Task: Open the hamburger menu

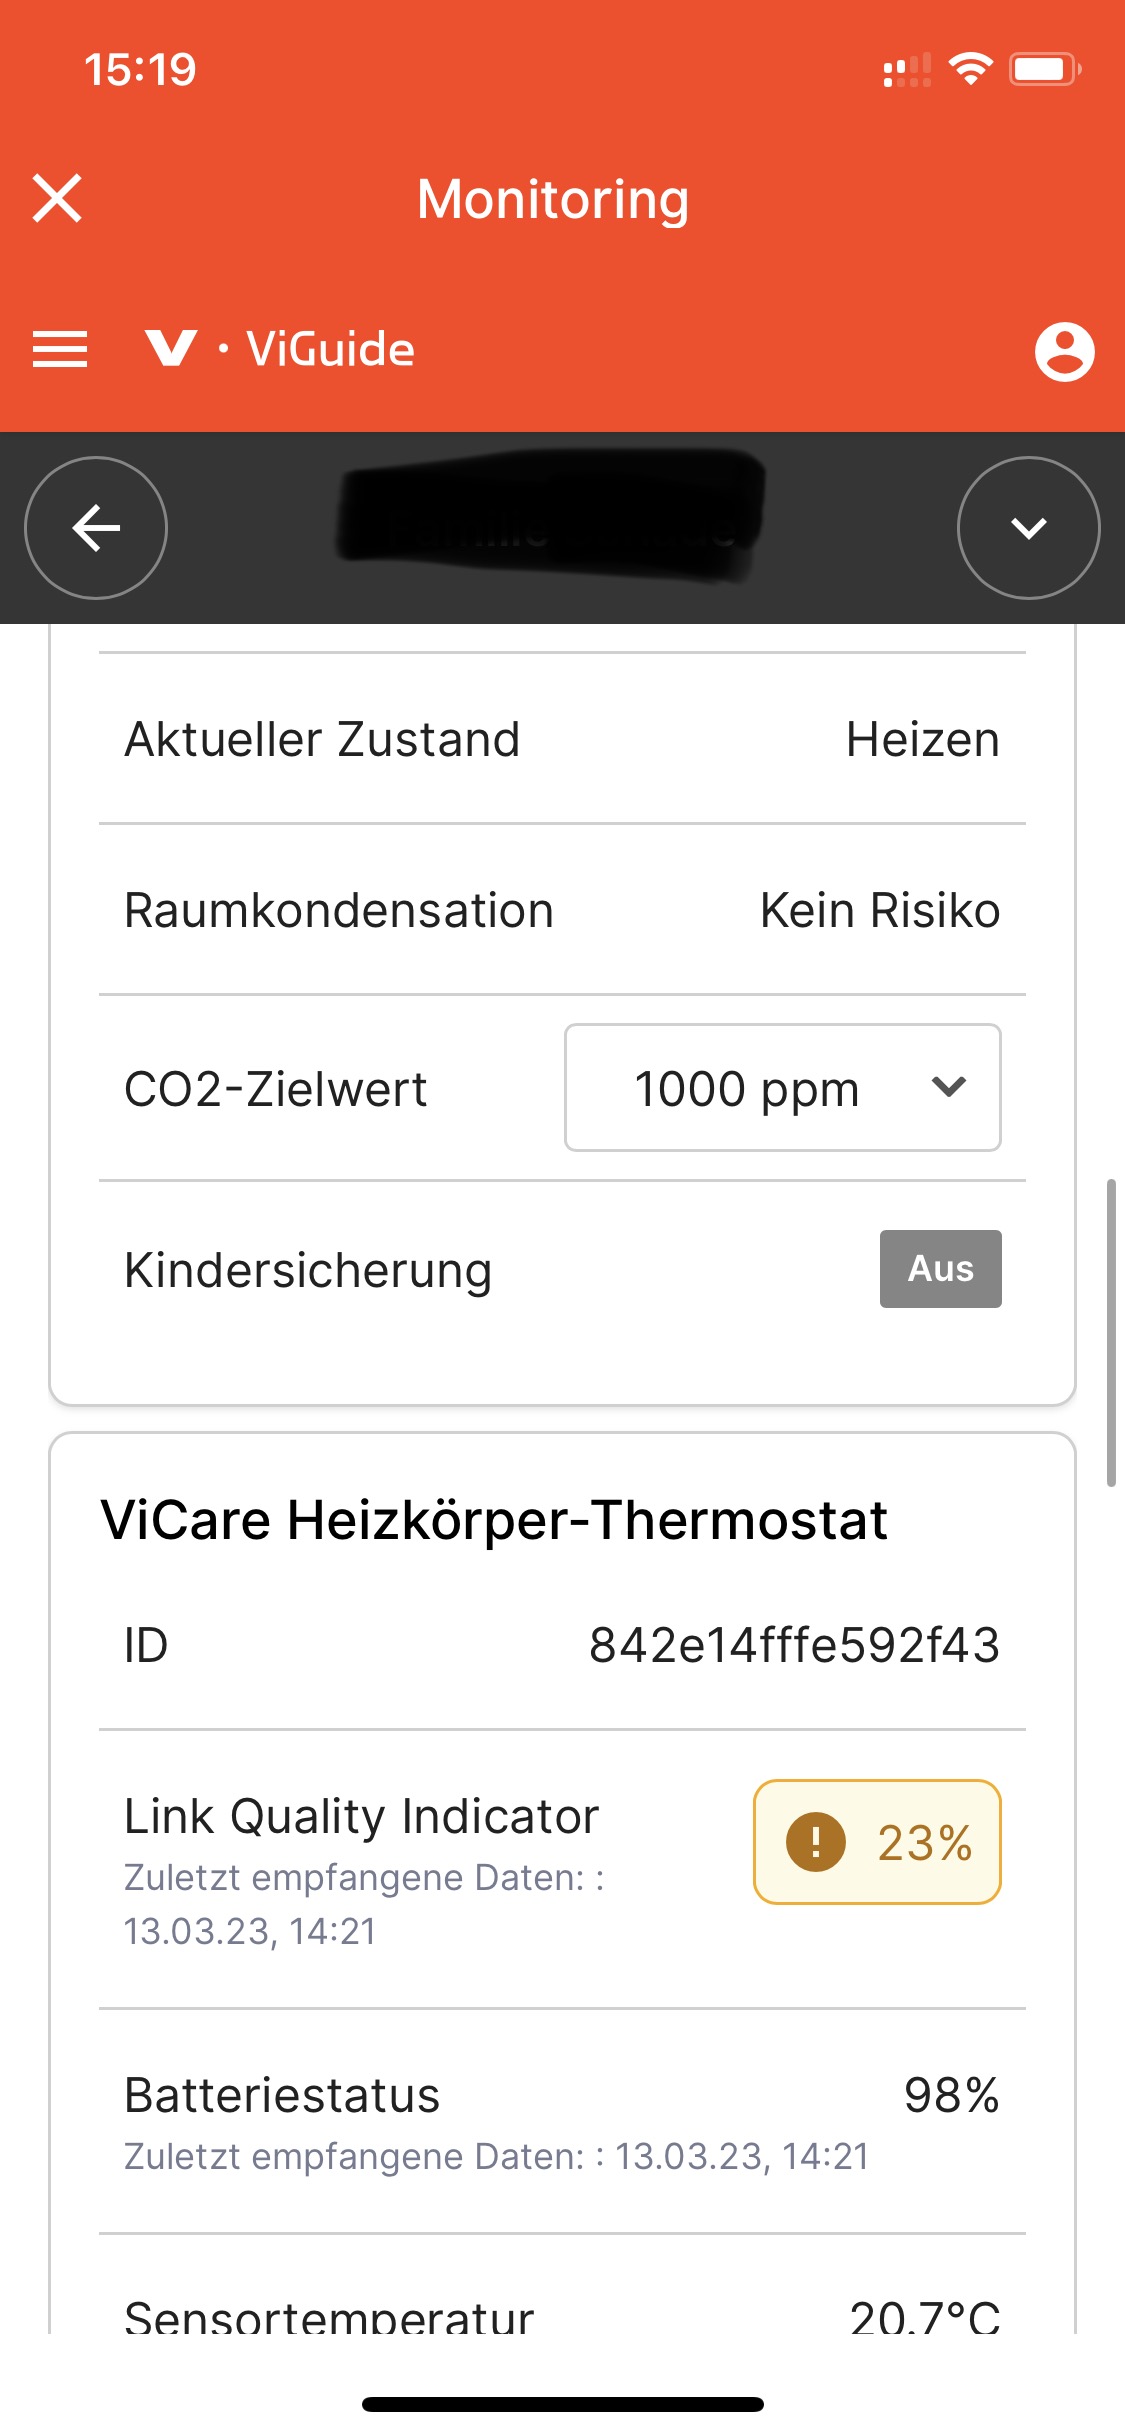Action: [x=60, y=349]
